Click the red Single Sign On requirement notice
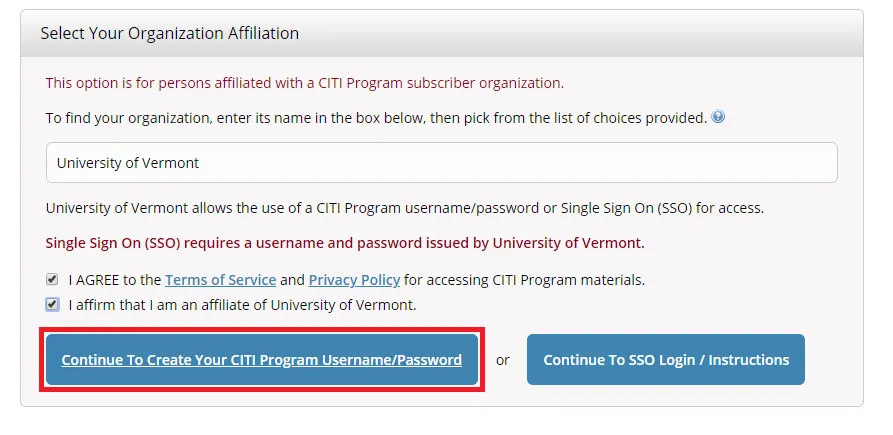The width and height of the screenshot is (893, 435). coord(345,243)
